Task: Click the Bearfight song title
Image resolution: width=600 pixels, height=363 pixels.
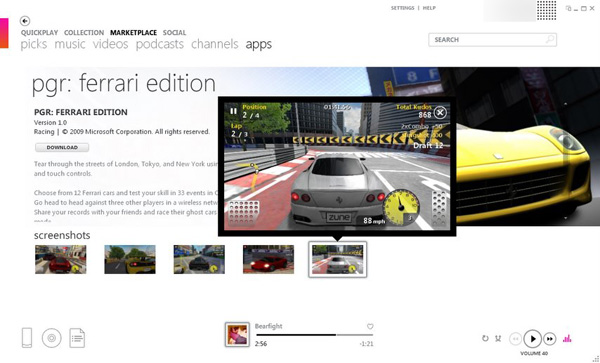Action: (x=269, y=326)
